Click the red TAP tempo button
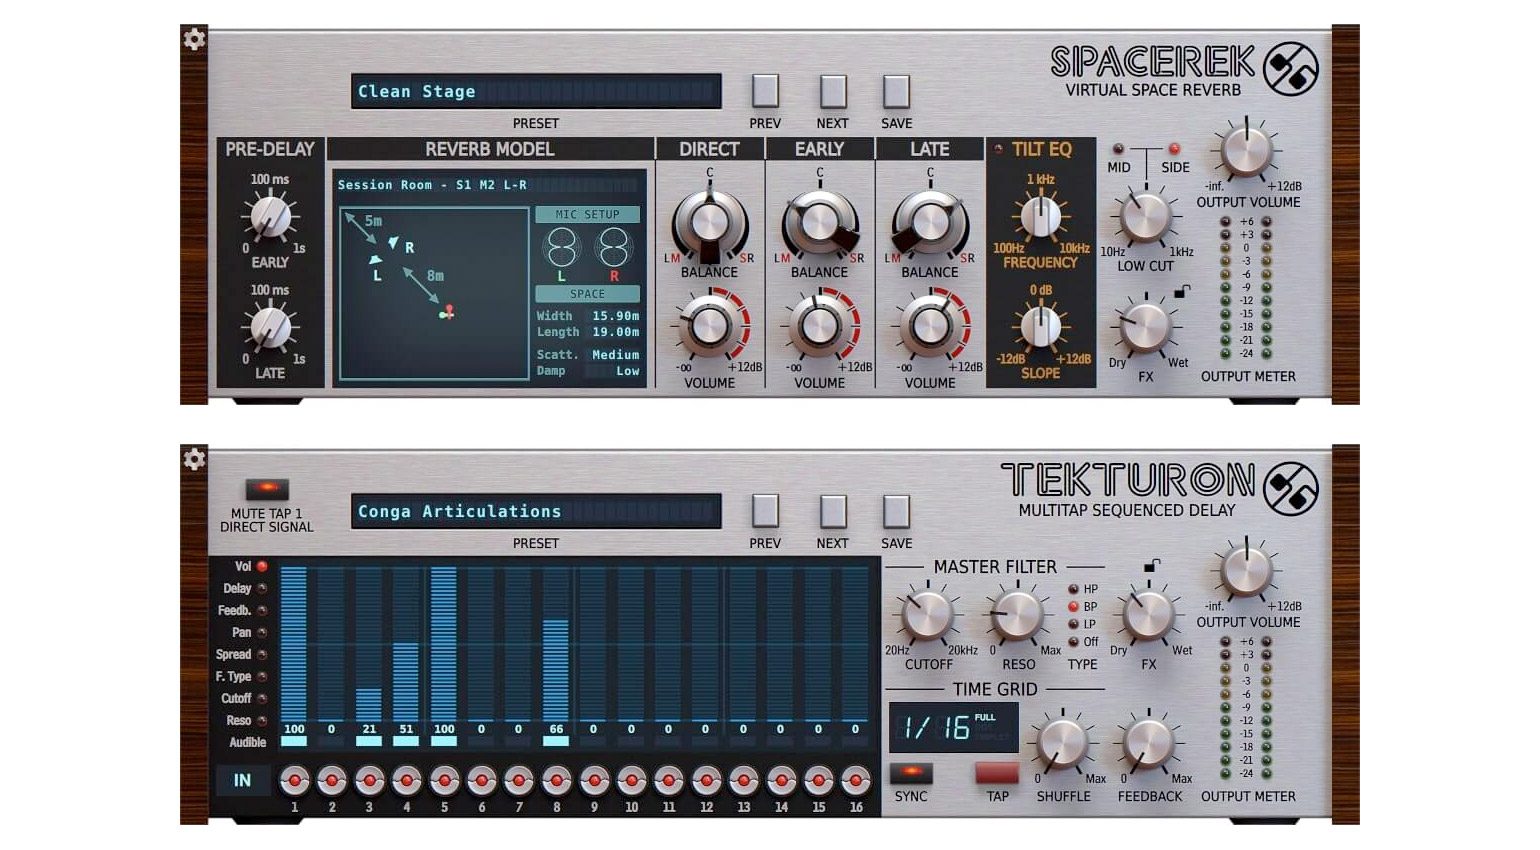This screenshot has width=1540, height=850. (x=997, y=773)
